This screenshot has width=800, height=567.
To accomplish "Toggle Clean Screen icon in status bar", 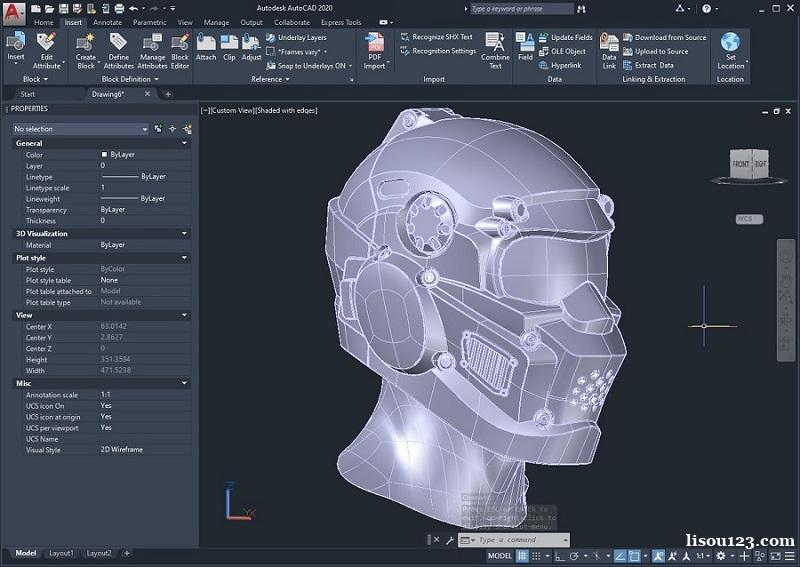I will point(775,556).
